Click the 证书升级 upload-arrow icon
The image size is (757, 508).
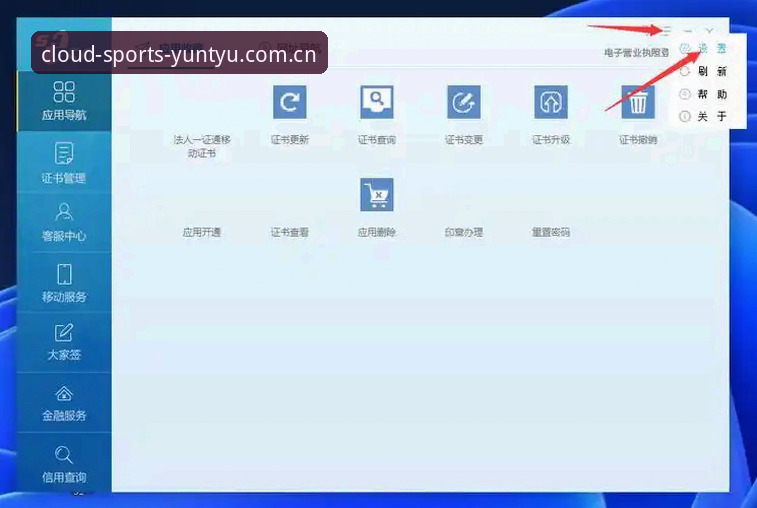551,102
